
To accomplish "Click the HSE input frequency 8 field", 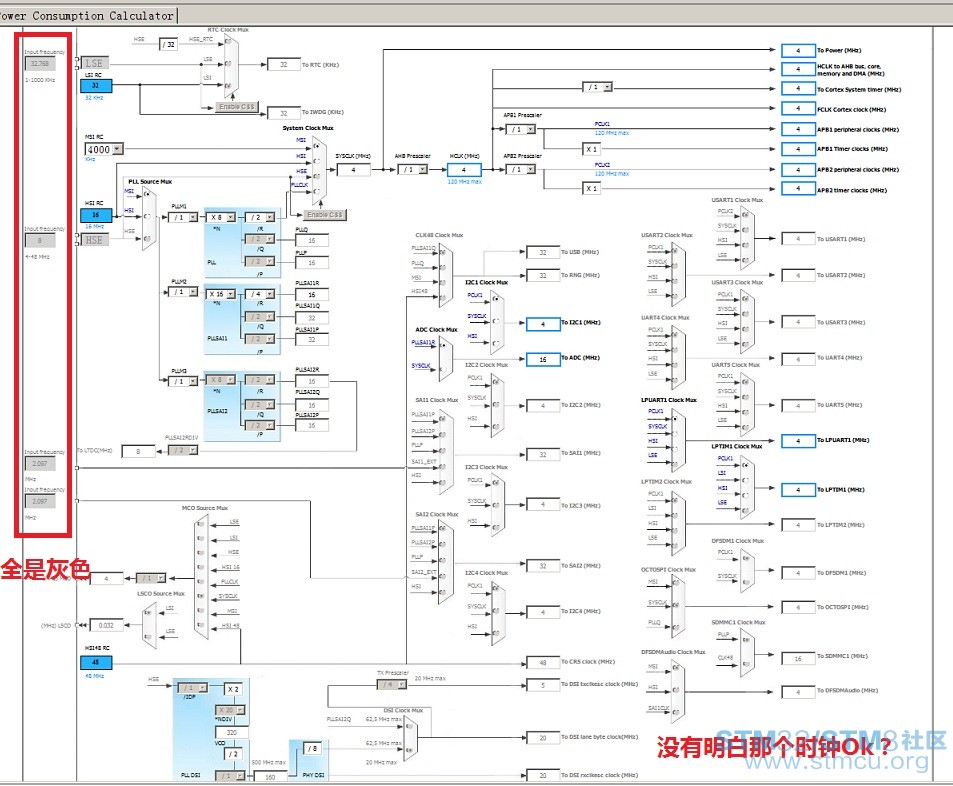I will [40, 241].
